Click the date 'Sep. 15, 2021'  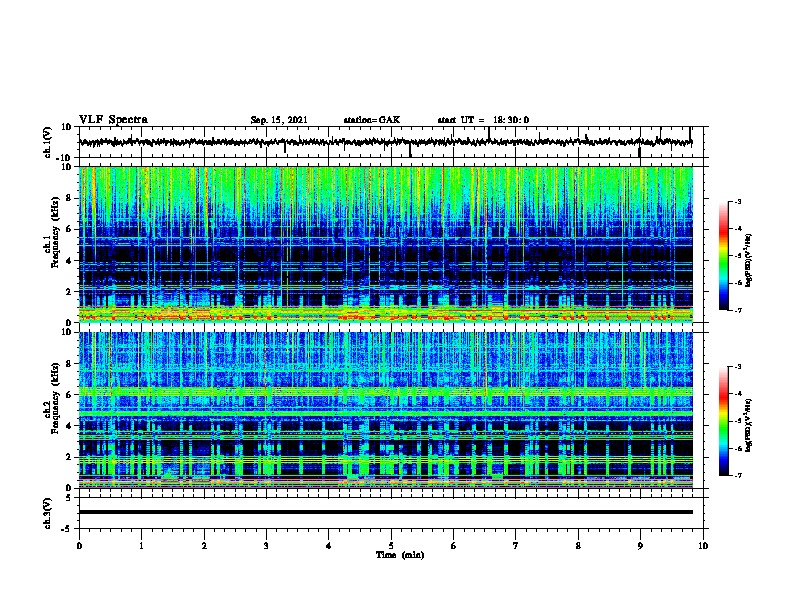click(x=279, y=120)
